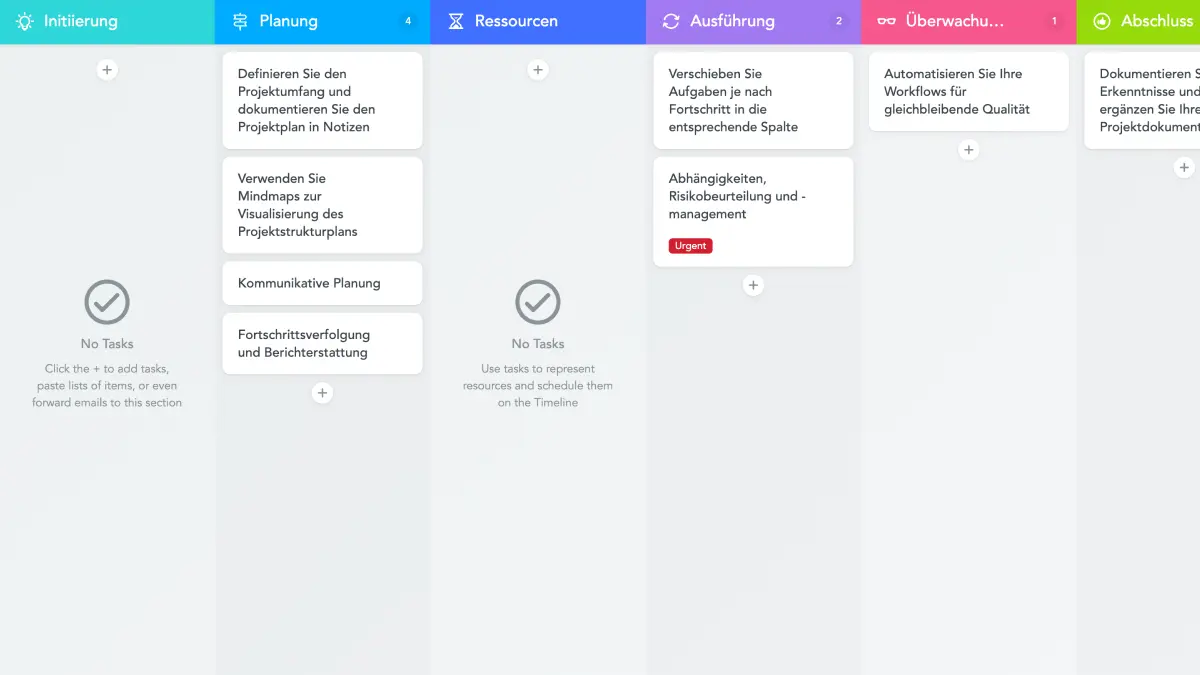Click the task count badge on Ausführung
This screenshot has width=1200, height=675.
click(838, 21)
